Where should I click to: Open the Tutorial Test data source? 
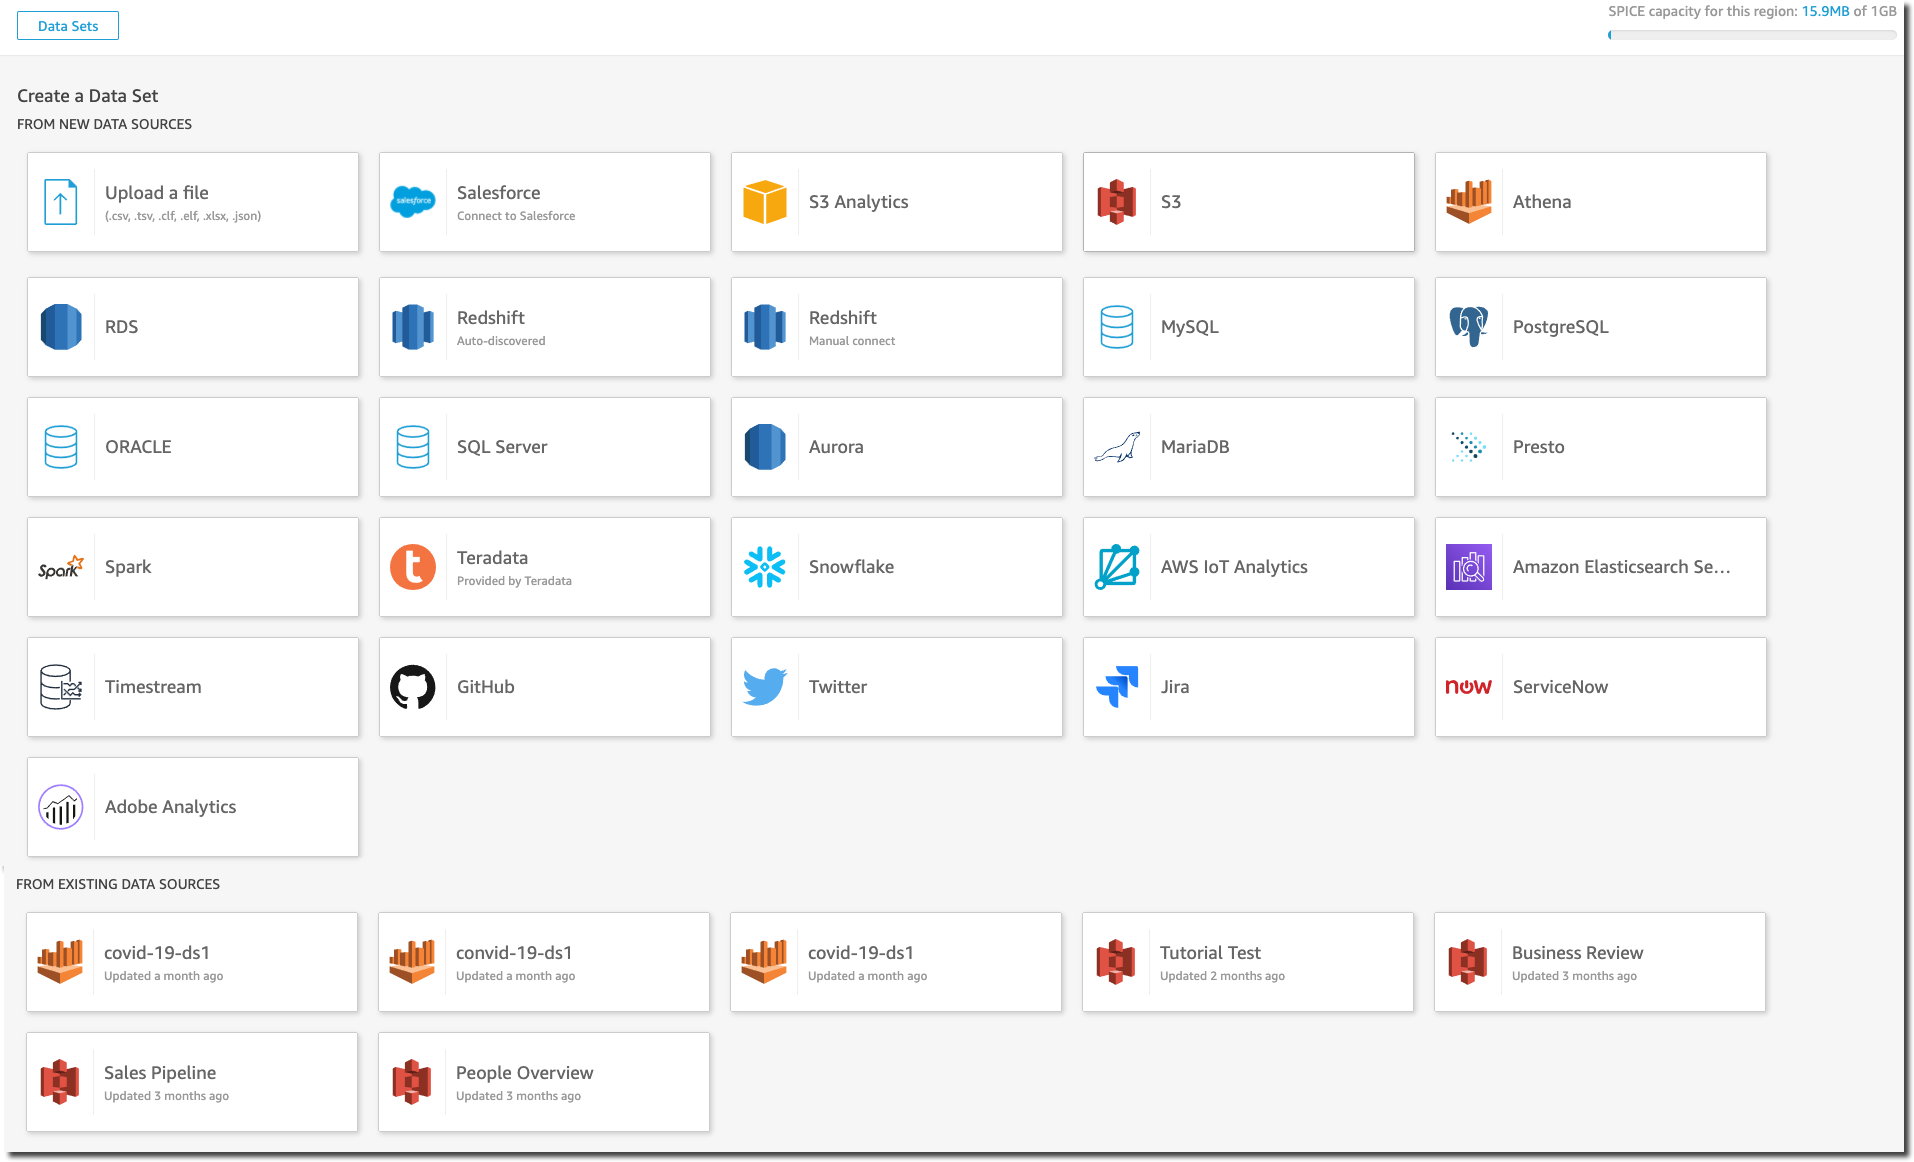coord(1248,962)
